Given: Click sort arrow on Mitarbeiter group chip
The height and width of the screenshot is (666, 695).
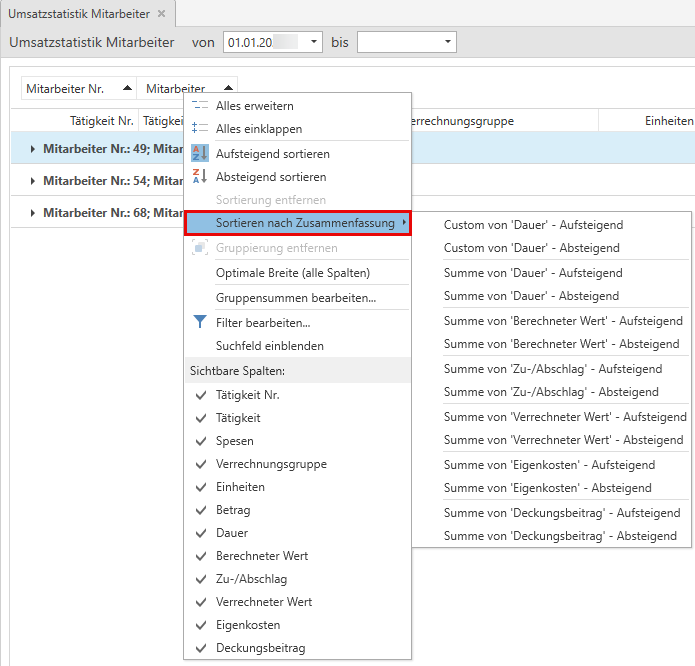Looking at the screenshot, I should (x=228, y=88).
